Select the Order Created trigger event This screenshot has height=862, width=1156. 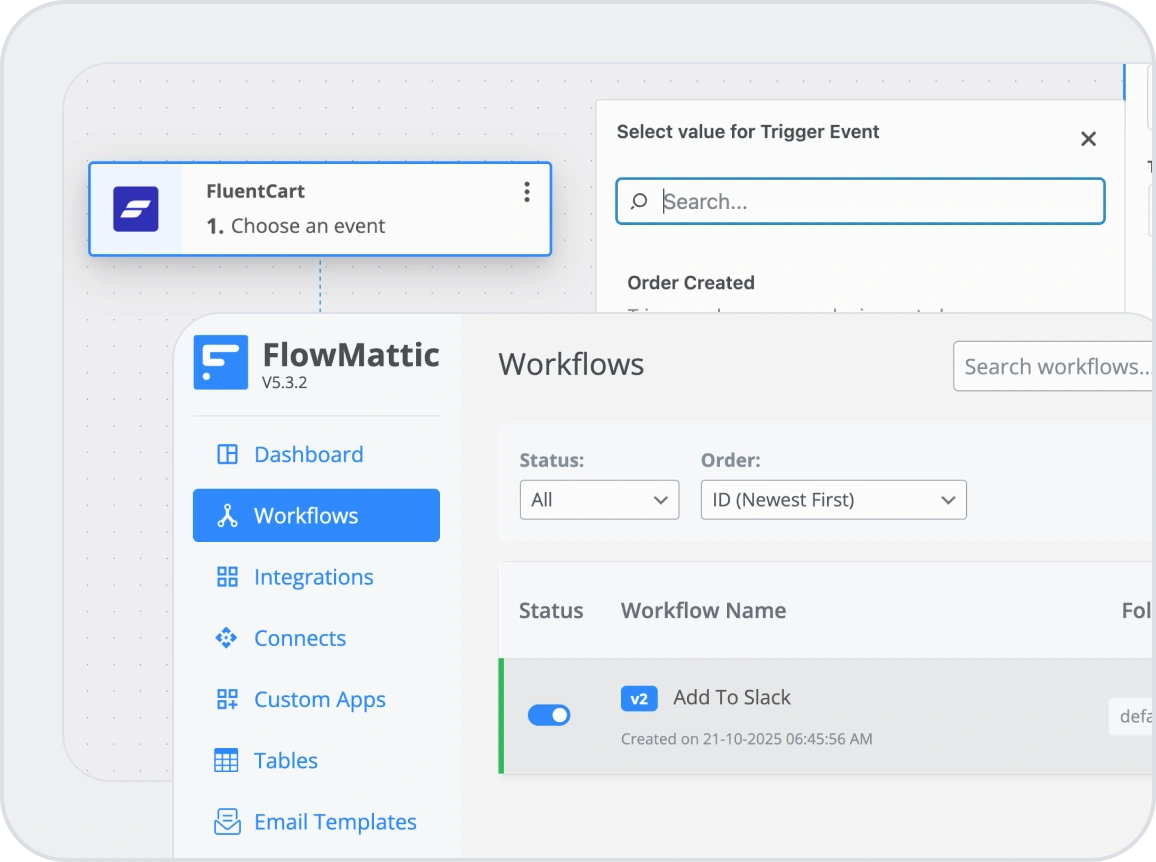click(691, 283)
